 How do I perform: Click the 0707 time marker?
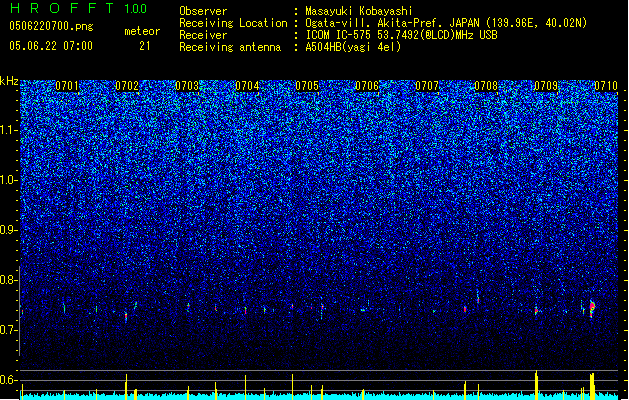click(x=427, y=86)
